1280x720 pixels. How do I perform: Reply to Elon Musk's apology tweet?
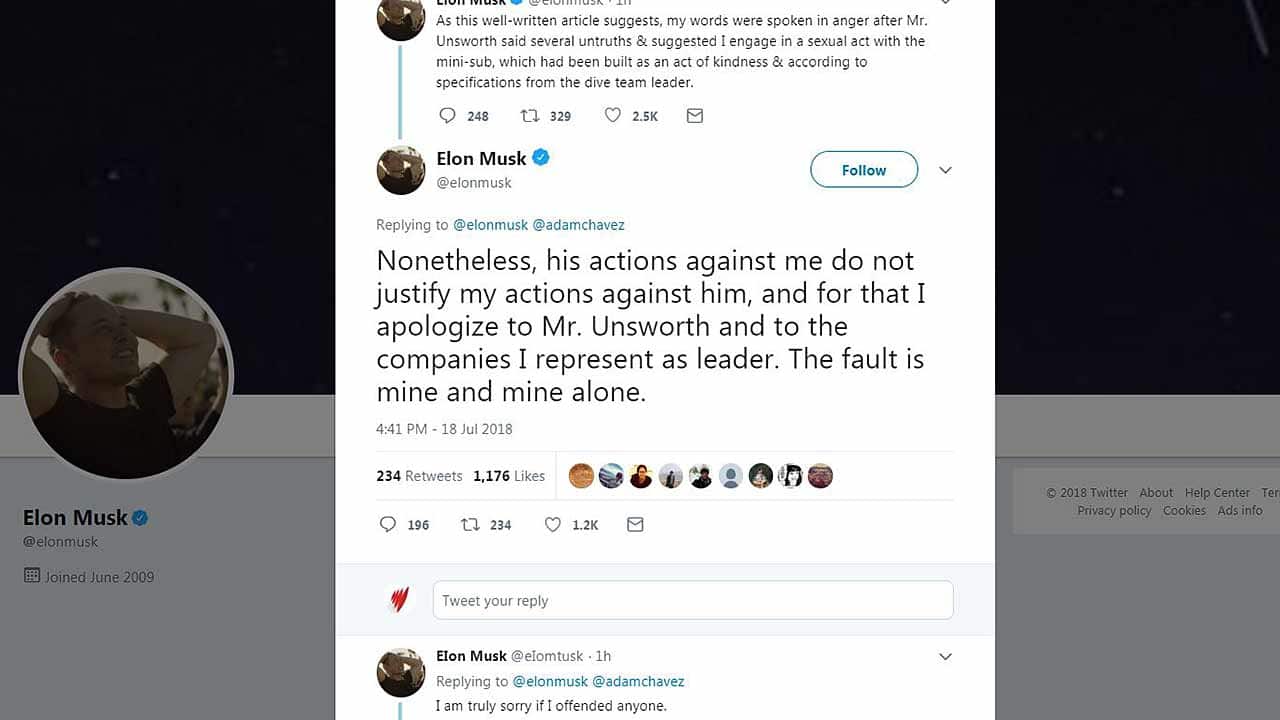(x=388, y=524)
